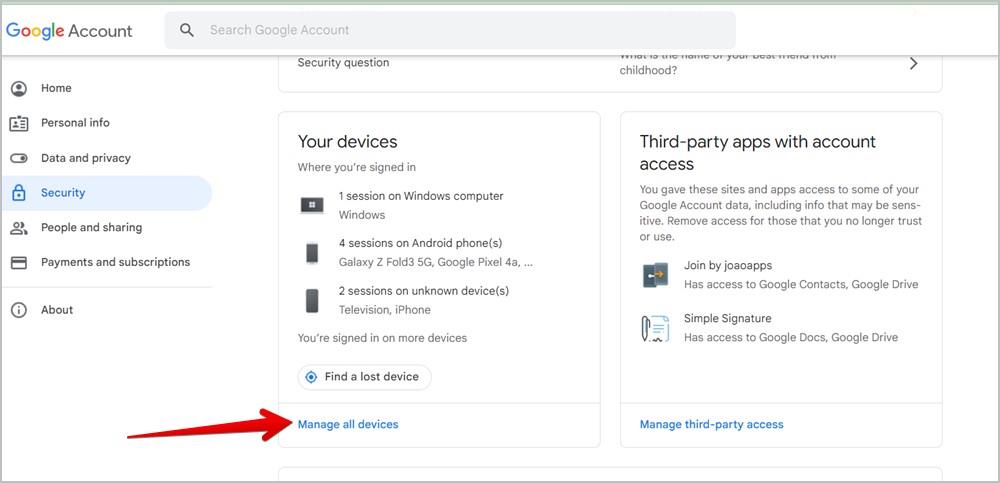Open 1 session on Windows computer

click(x=421, y=197)
